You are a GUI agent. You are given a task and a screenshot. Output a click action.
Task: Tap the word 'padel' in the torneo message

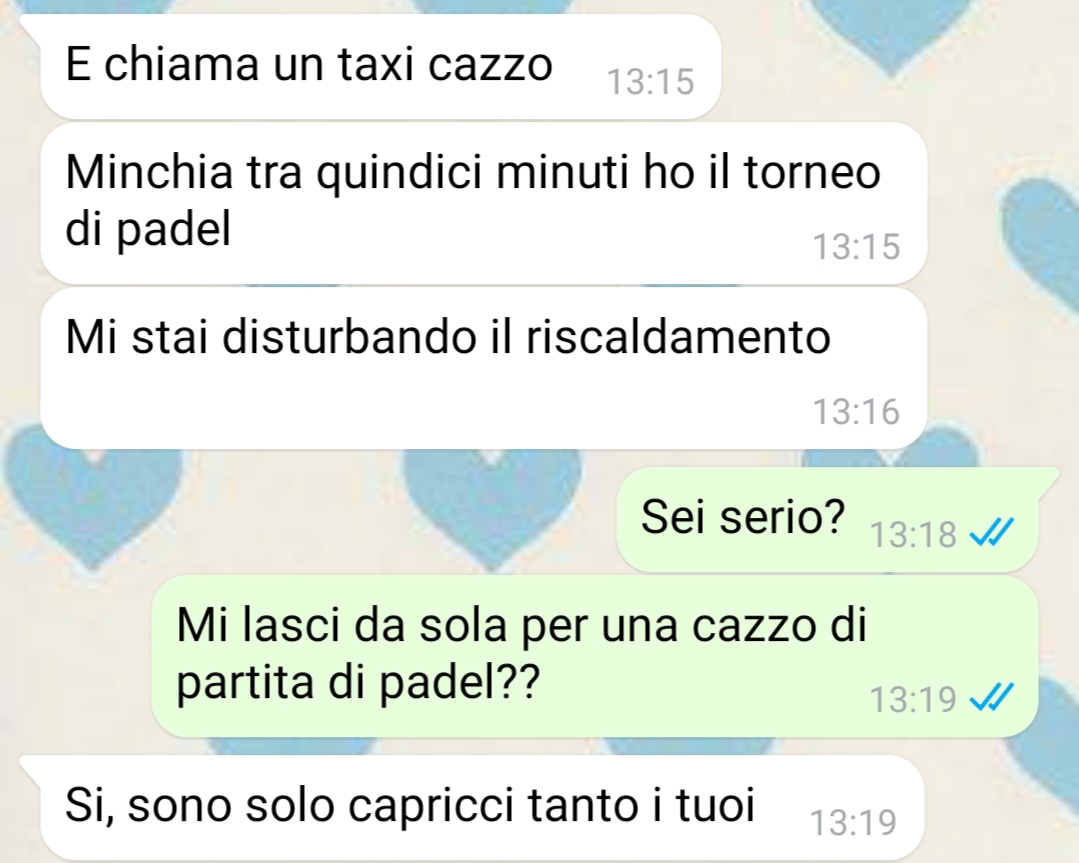tap(173, 231)
